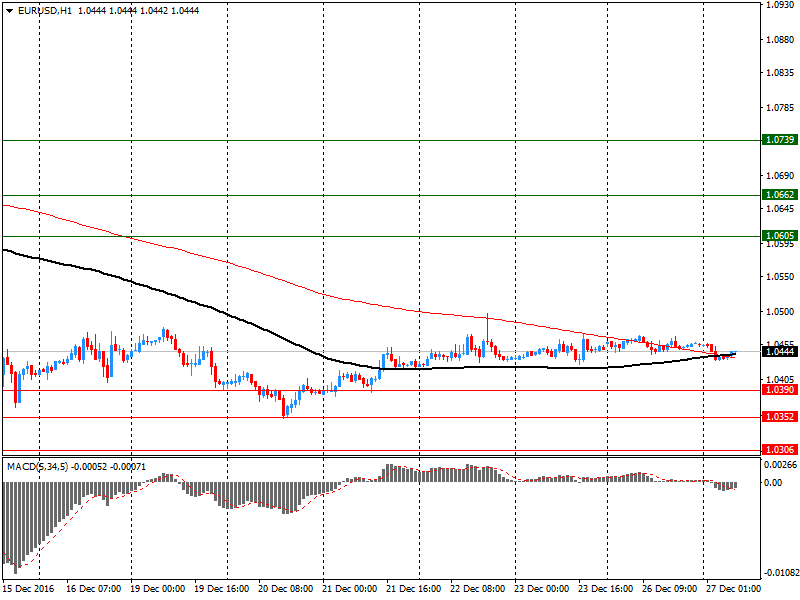Click the 21 Dec 16:00 time axis label
Viewport: 800px width, 600px height.
(x=414, y=589)
